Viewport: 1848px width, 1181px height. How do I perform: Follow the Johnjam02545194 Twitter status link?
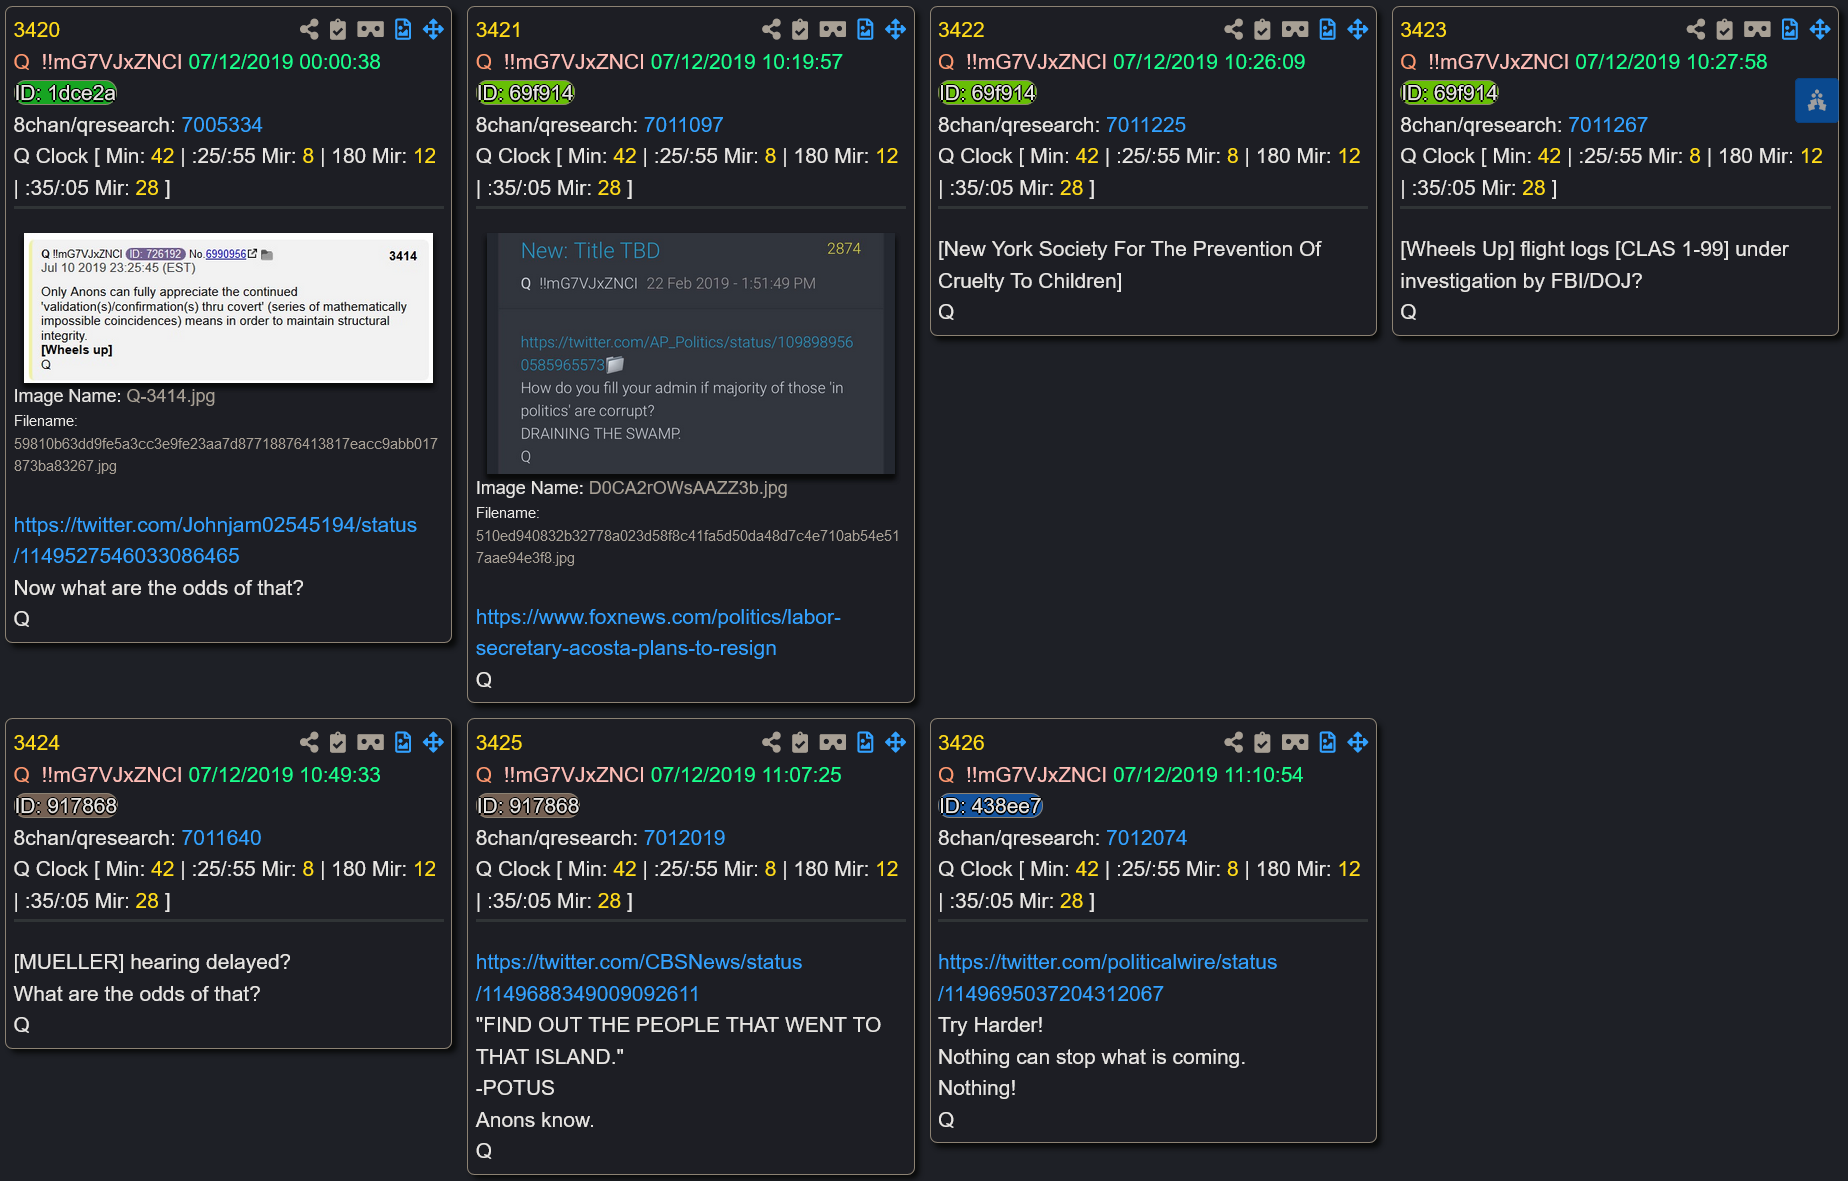215,540
